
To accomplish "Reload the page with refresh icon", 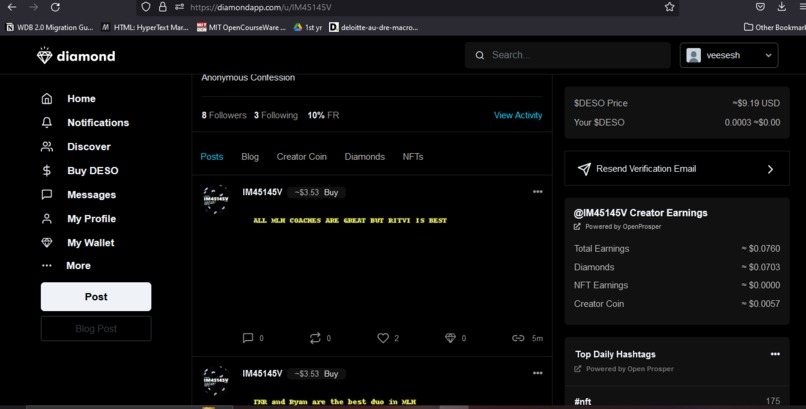I will click(56, 7).
